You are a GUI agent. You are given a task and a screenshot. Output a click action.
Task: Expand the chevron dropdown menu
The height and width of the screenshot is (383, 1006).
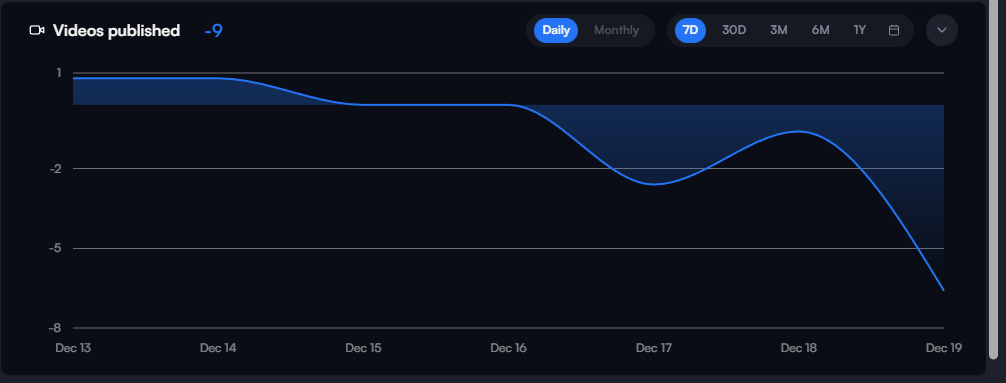[x=942, y=30]
